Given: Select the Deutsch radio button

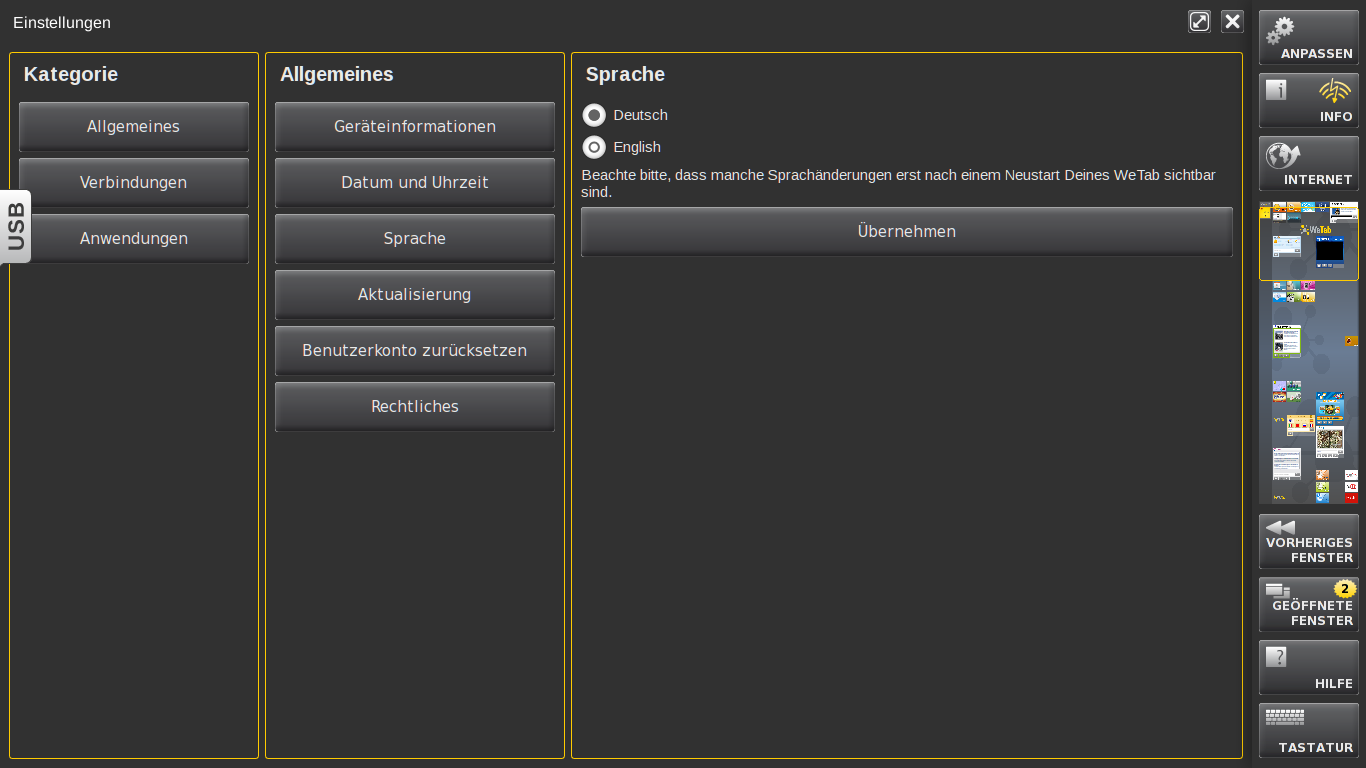Looking at the screenshot, I should (594, 115).
